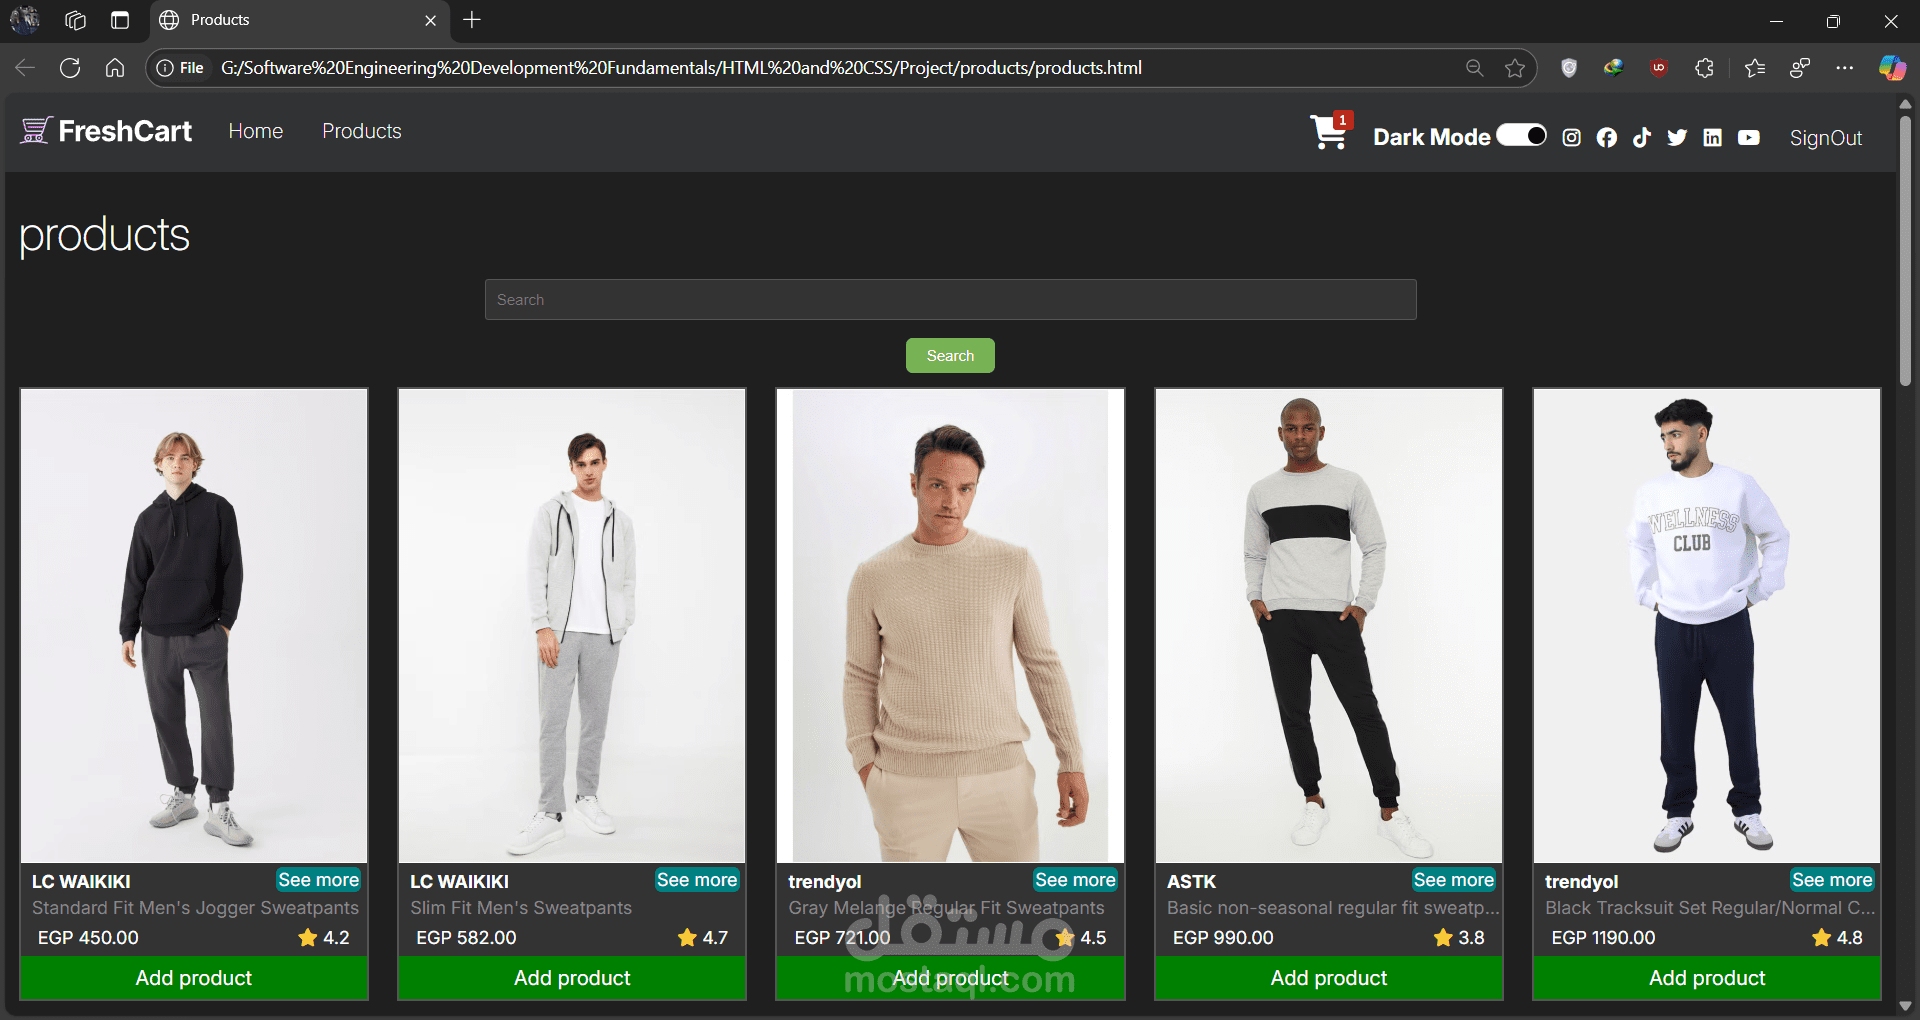Open the Extensions puzzle icon
Image resolution: width=1920 pixels, height=1020 pixels.
click(x=1705, y=68)
